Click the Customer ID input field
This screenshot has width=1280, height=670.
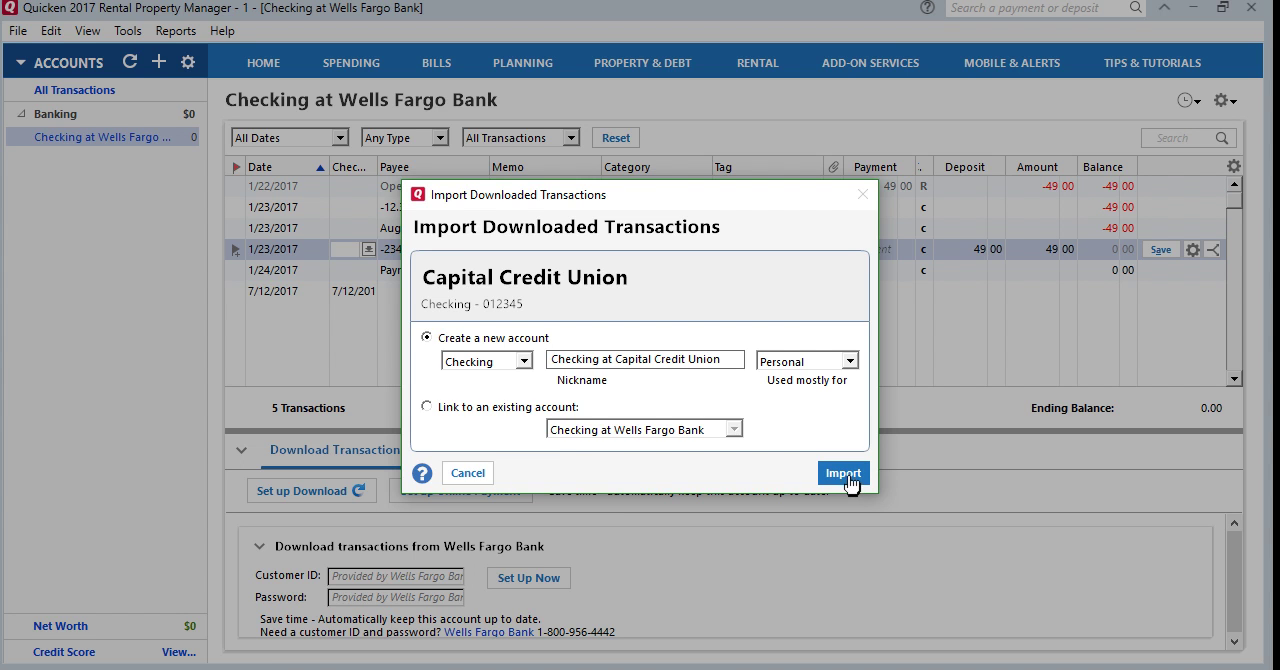[x=396, y=576]
